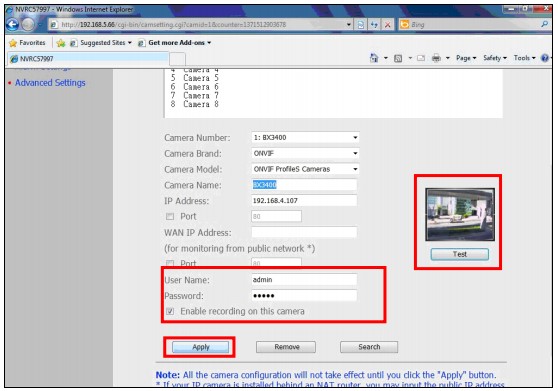
Task: Click the camera preview thumbnail
Action: coord(460,215)
